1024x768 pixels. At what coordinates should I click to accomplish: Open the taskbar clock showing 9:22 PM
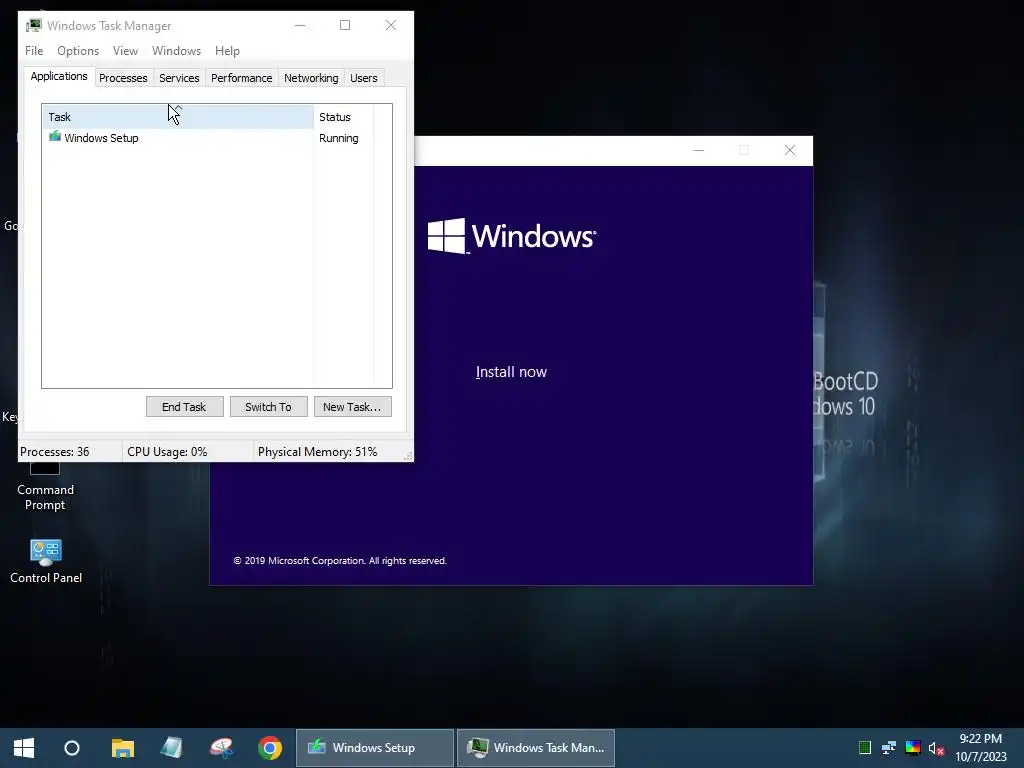point(980,748)
